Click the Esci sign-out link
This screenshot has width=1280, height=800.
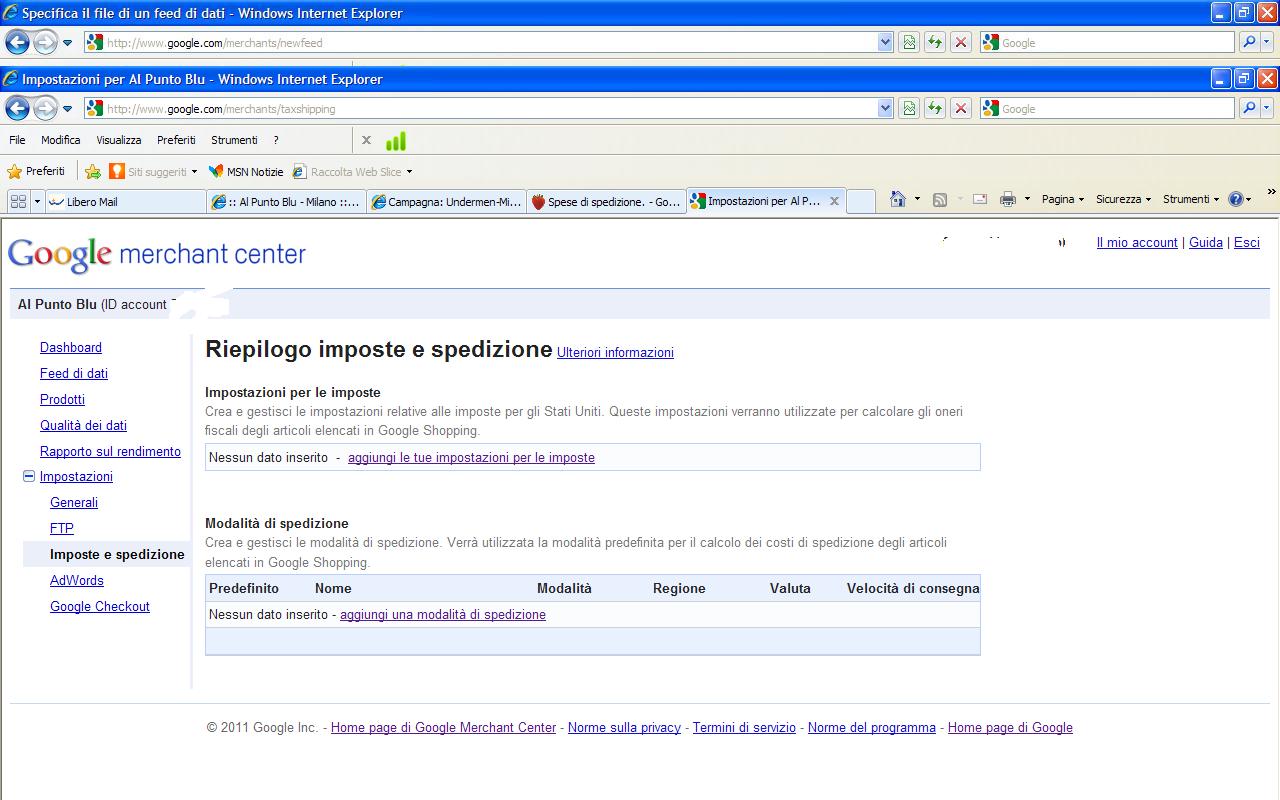point(1246,242)
